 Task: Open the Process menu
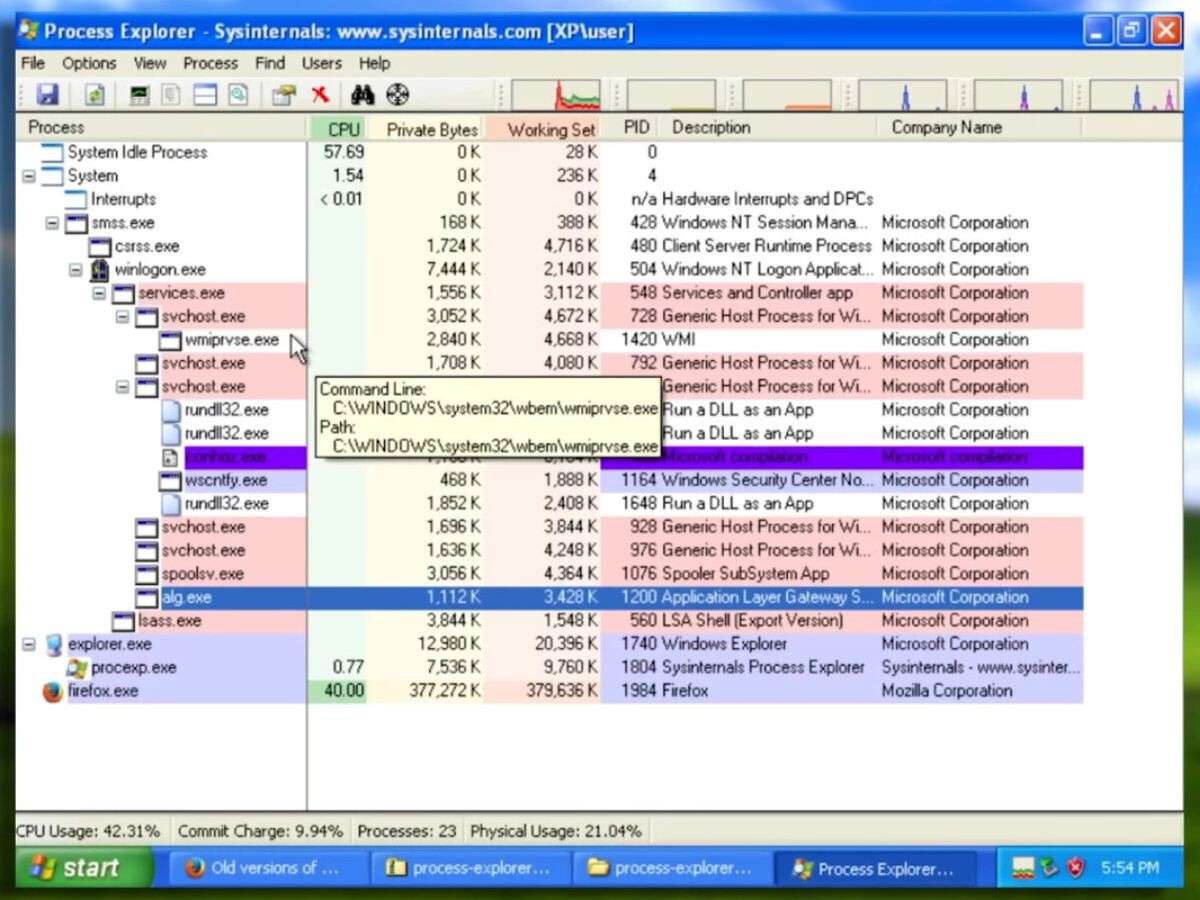pyautogui.click(x=210, y=63)
